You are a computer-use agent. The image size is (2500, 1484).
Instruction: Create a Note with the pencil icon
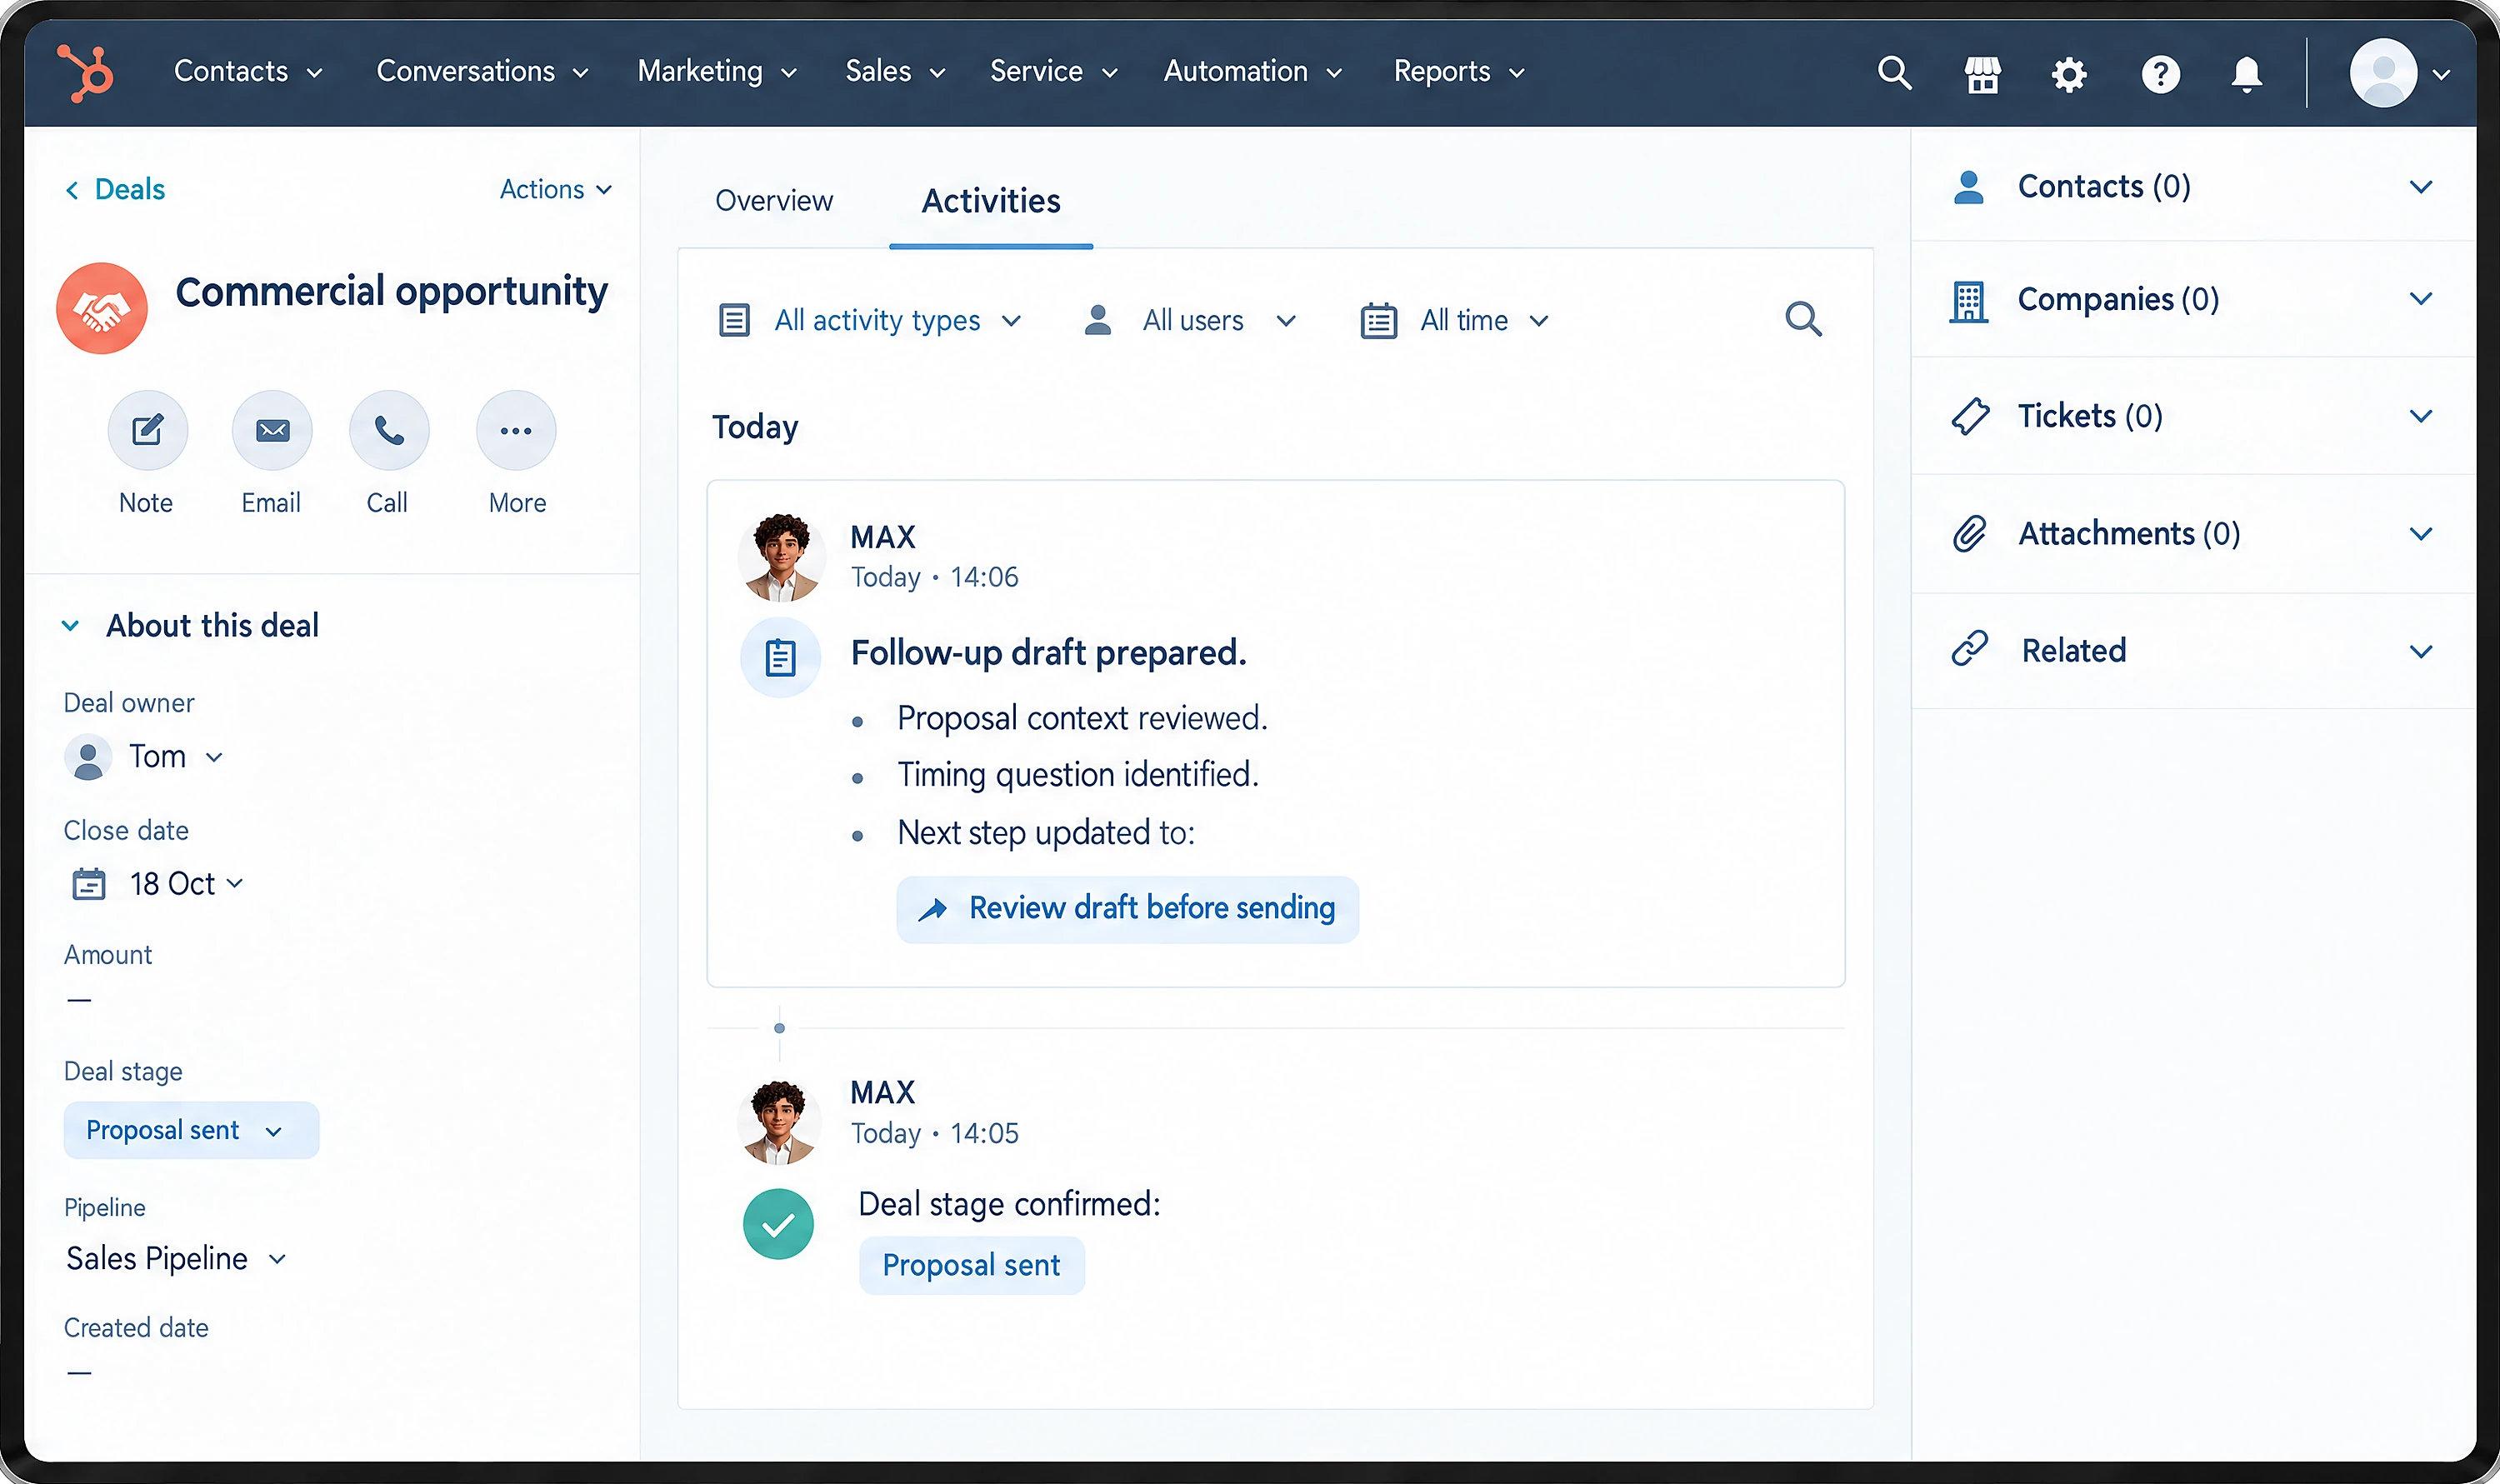147,430
